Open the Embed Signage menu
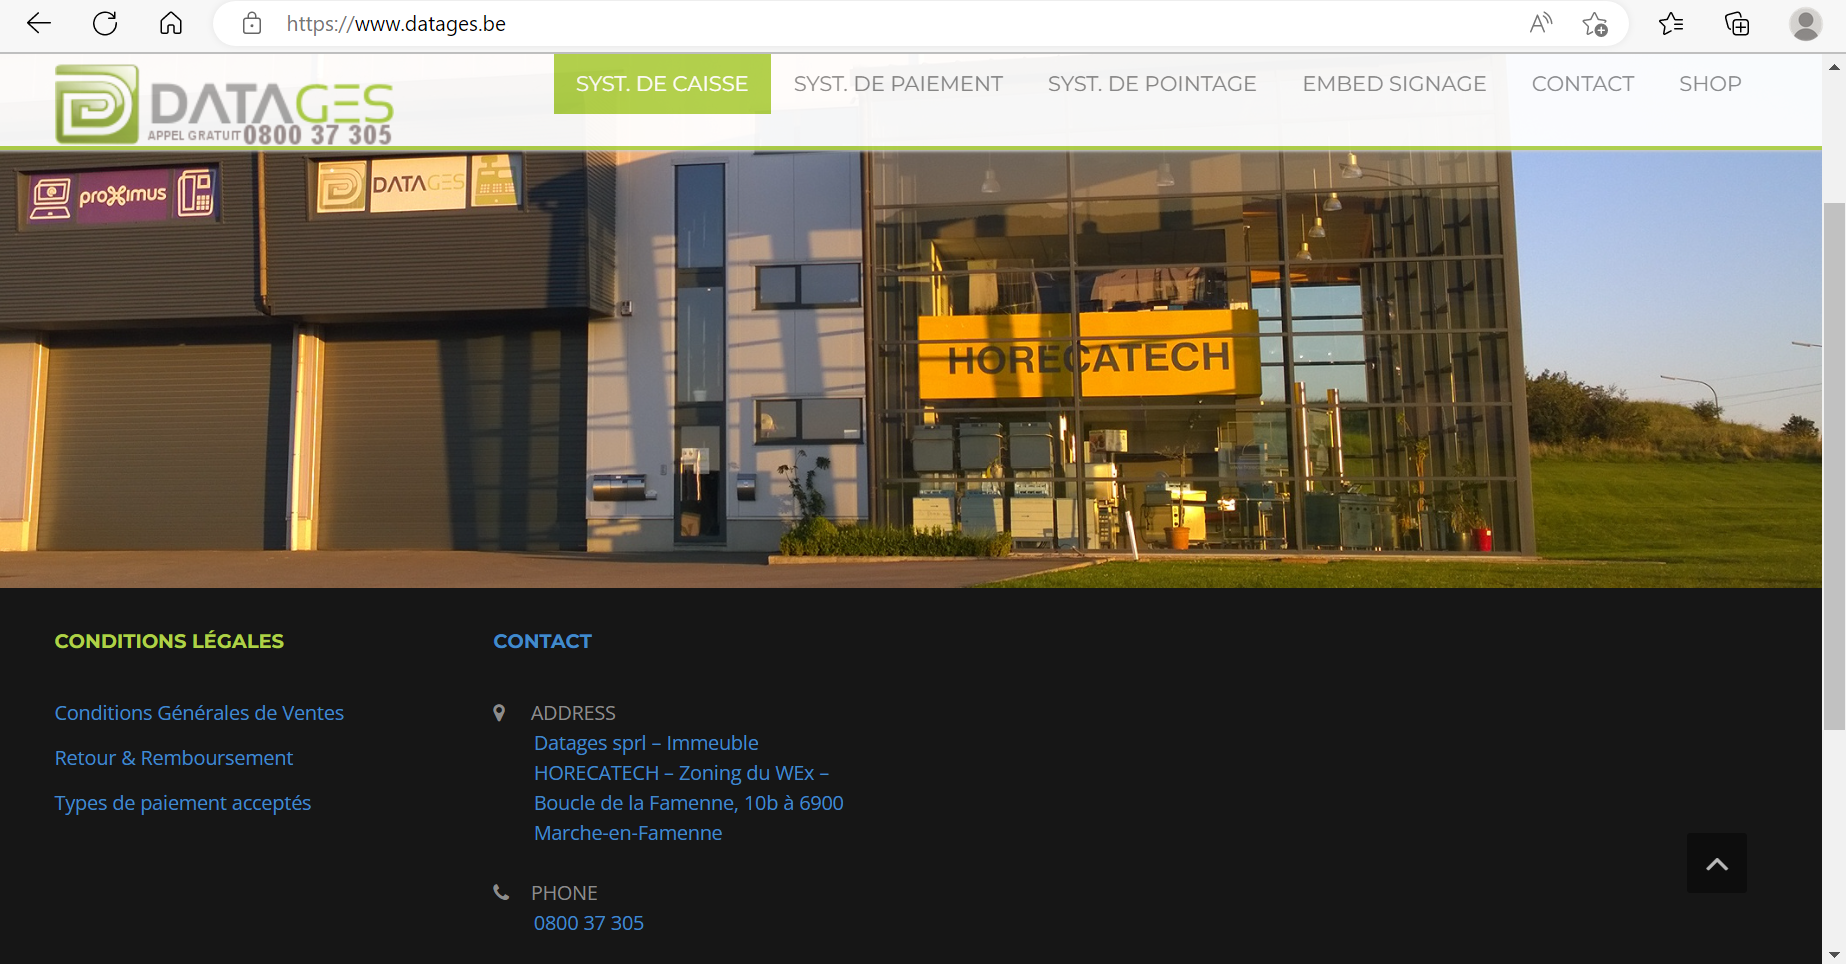 pos(1394,84)
